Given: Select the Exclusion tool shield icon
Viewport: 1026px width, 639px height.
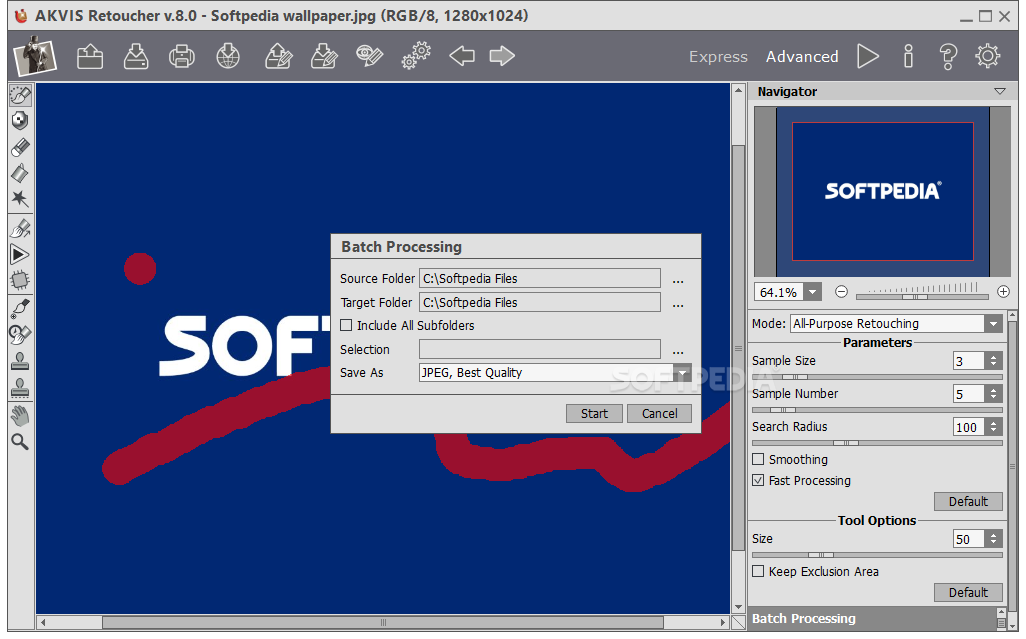Looking at the screenshot, I should point(20,121).
